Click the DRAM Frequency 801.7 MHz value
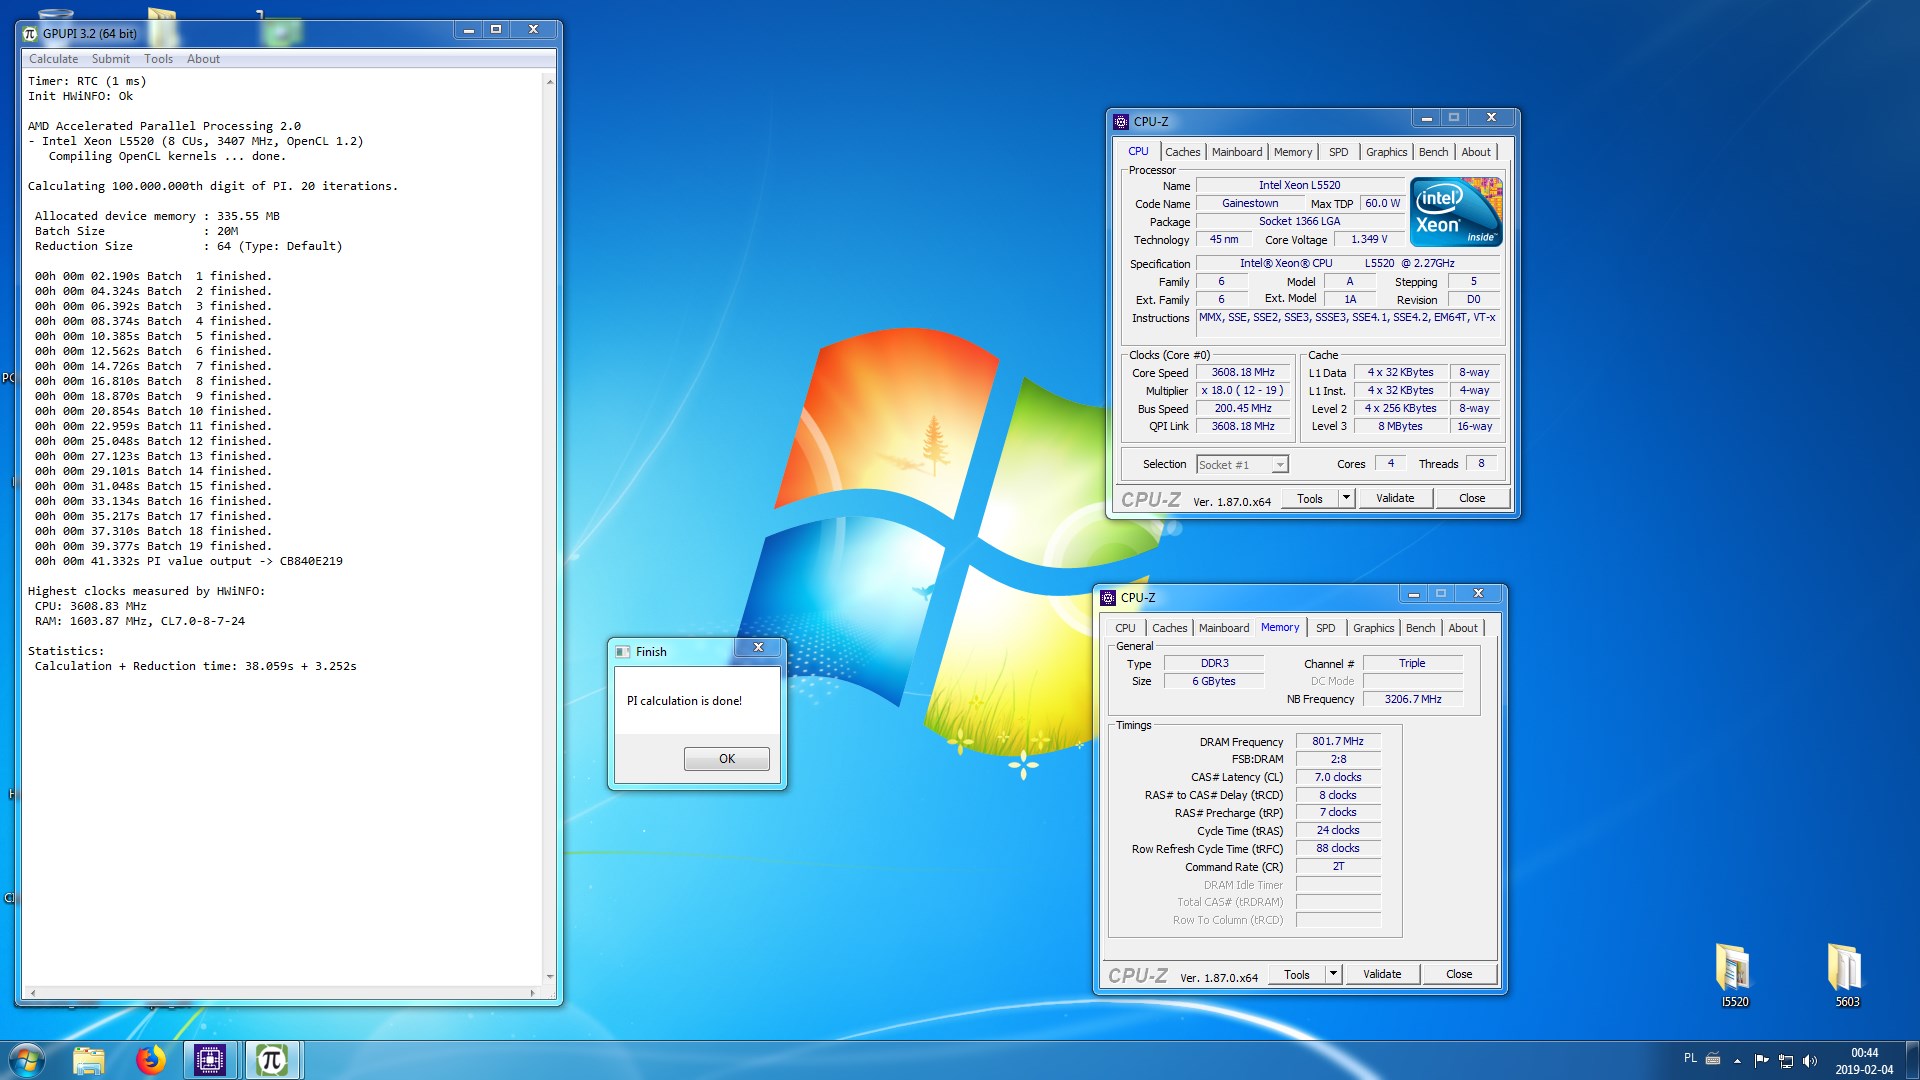This screenshot has height=1080, width=1920. [1338, 741]
